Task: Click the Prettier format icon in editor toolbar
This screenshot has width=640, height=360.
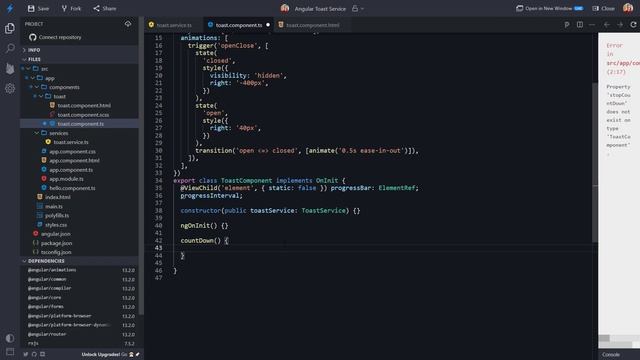Action: pyautogui.click(x=567, y=25)
